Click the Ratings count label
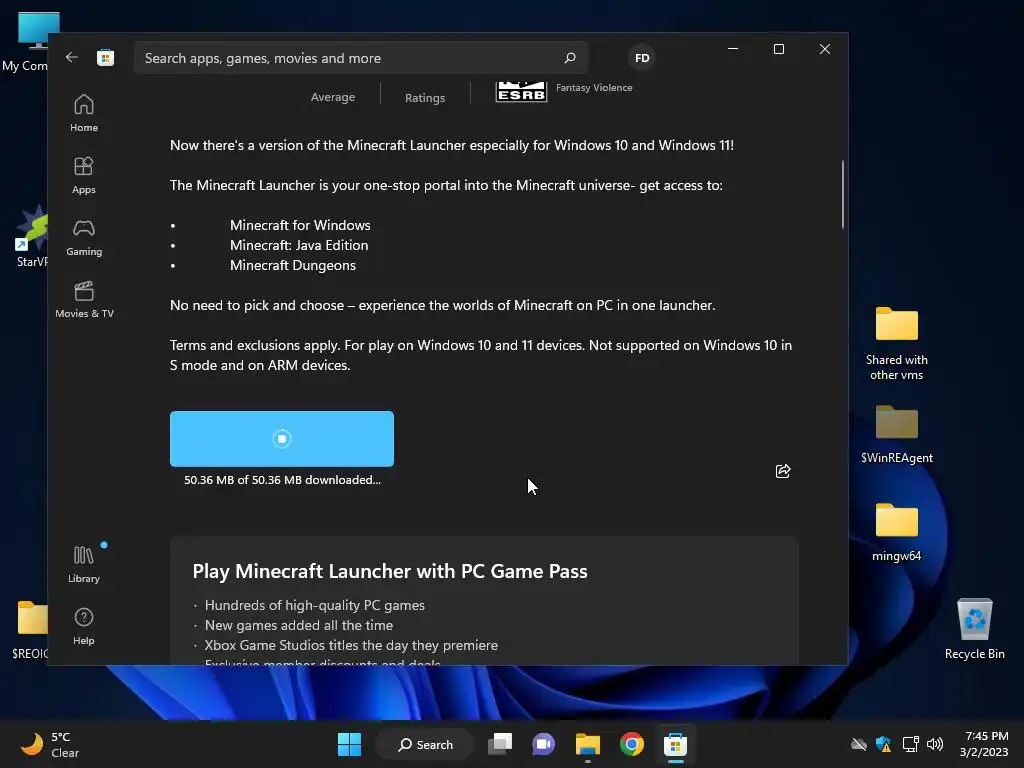This screenshot has height=768, width=1024. coord(424,97)
